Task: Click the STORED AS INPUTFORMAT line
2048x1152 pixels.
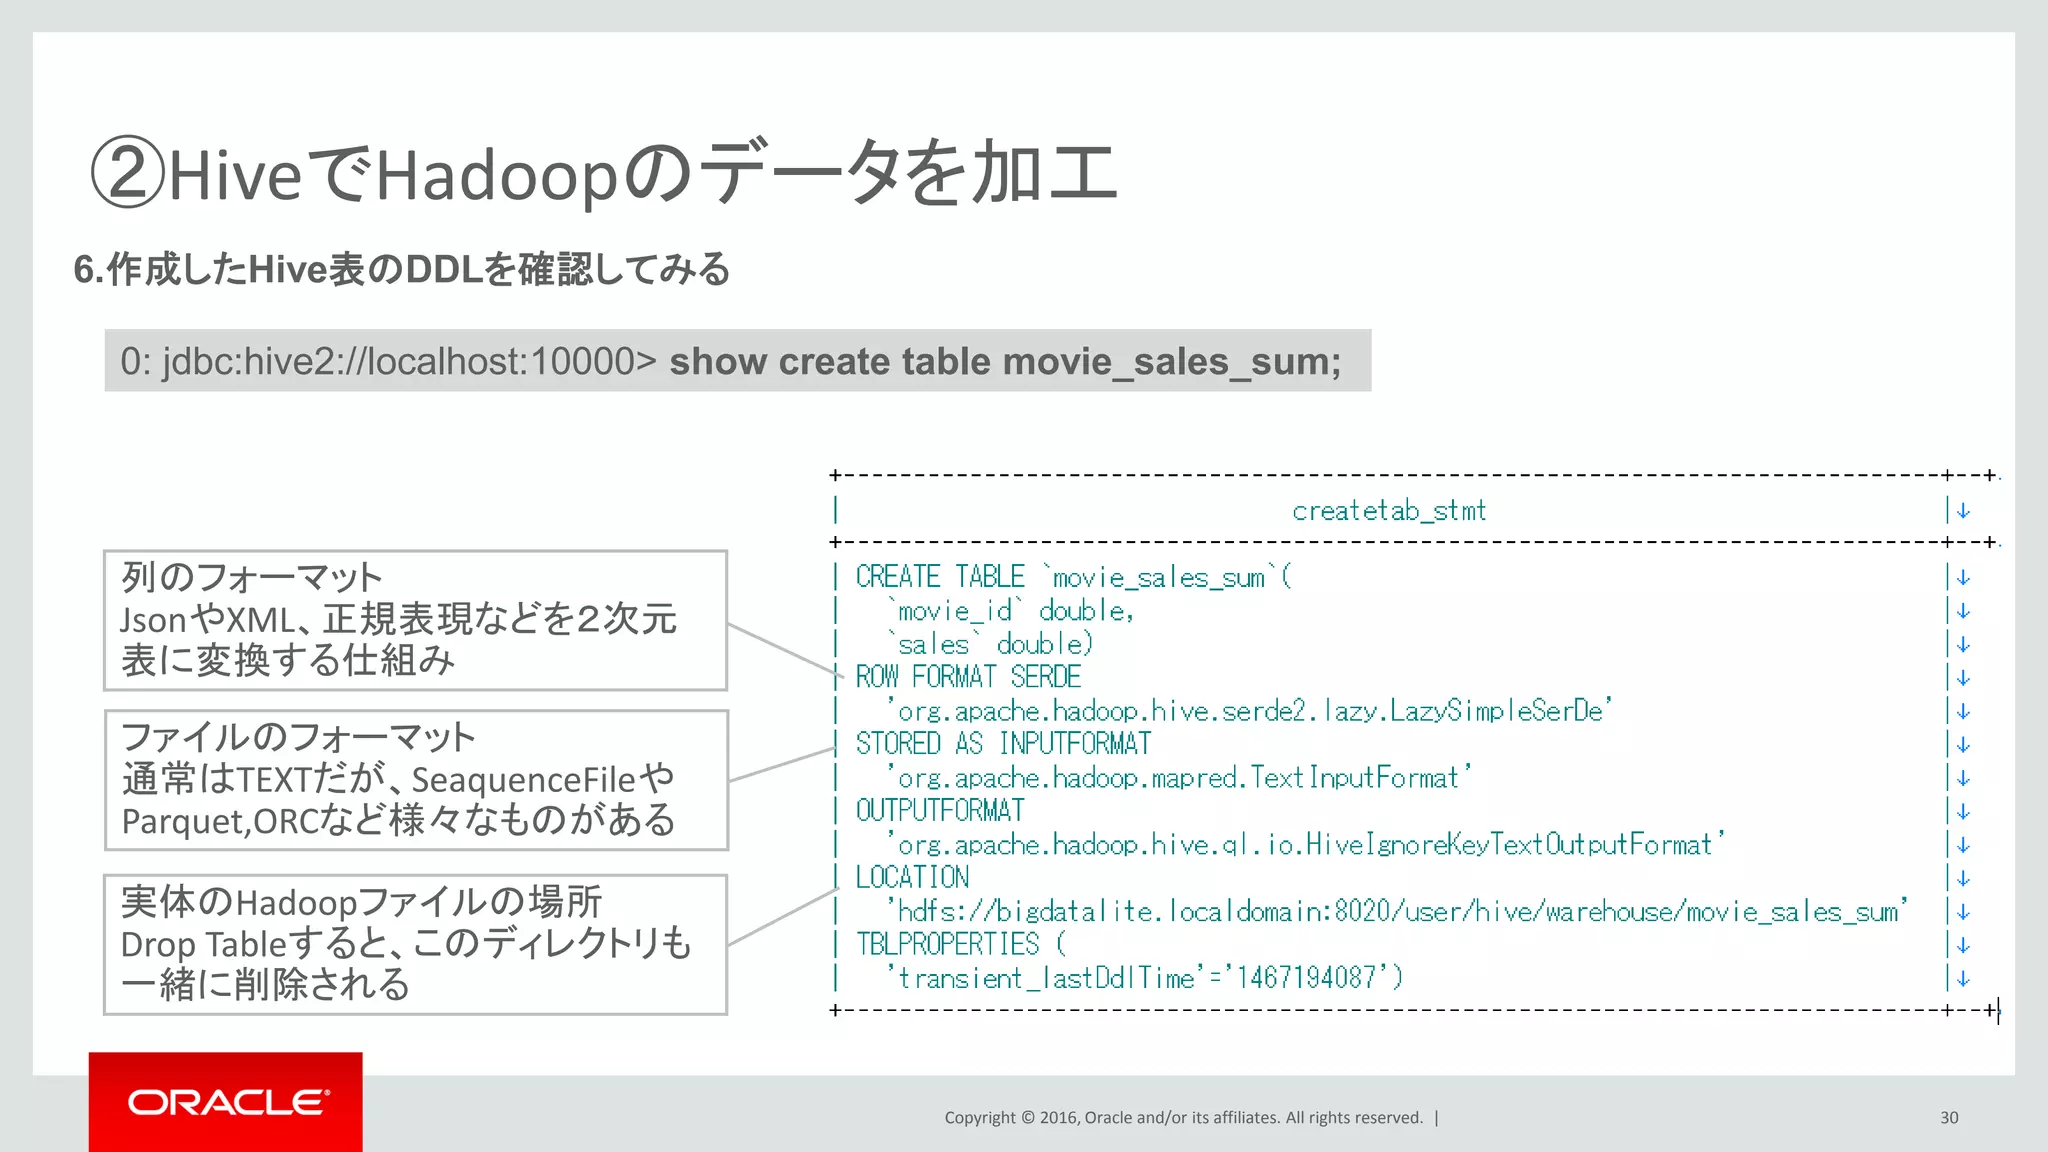Action: tap(1003, 744)
